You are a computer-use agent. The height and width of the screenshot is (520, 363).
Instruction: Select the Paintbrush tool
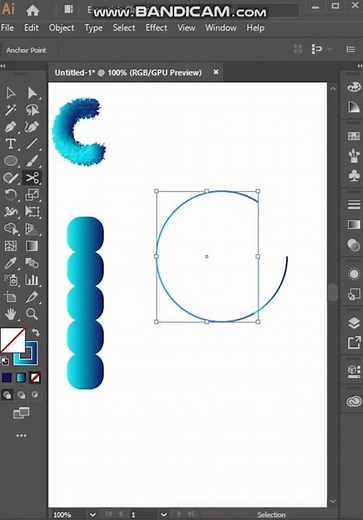tap(32, 161)
